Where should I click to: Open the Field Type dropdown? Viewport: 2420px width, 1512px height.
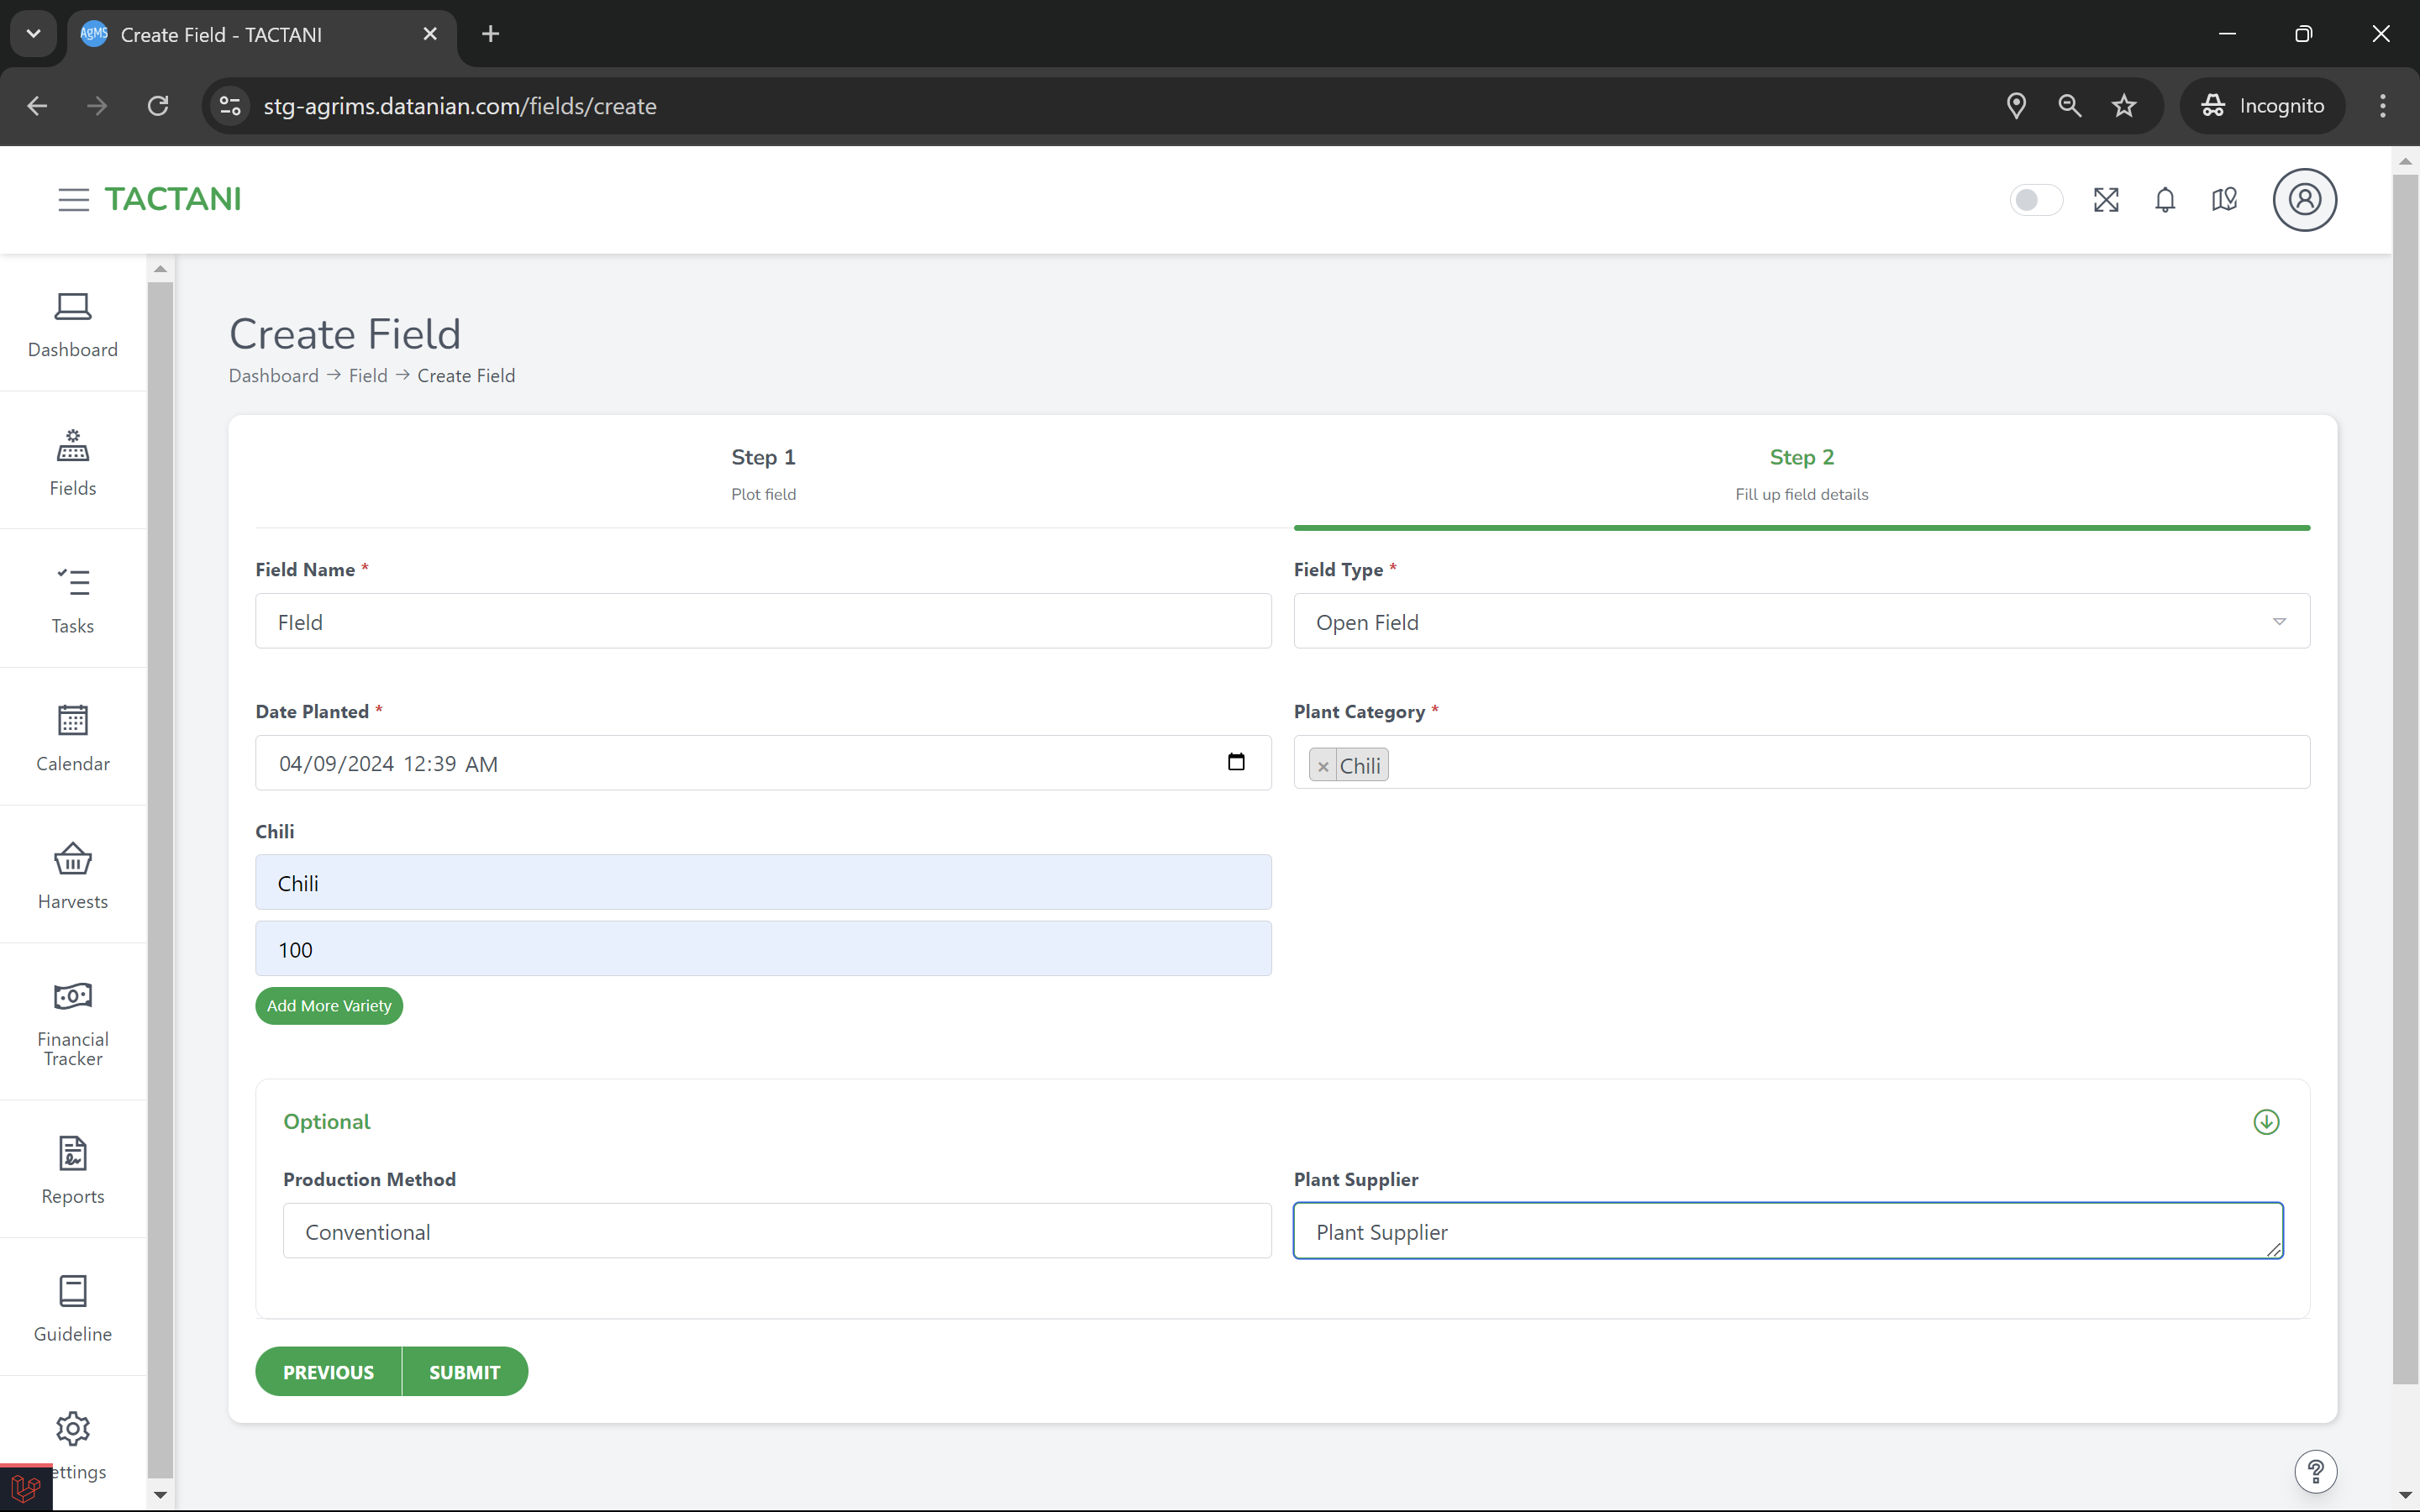(x=1801, y=621)
